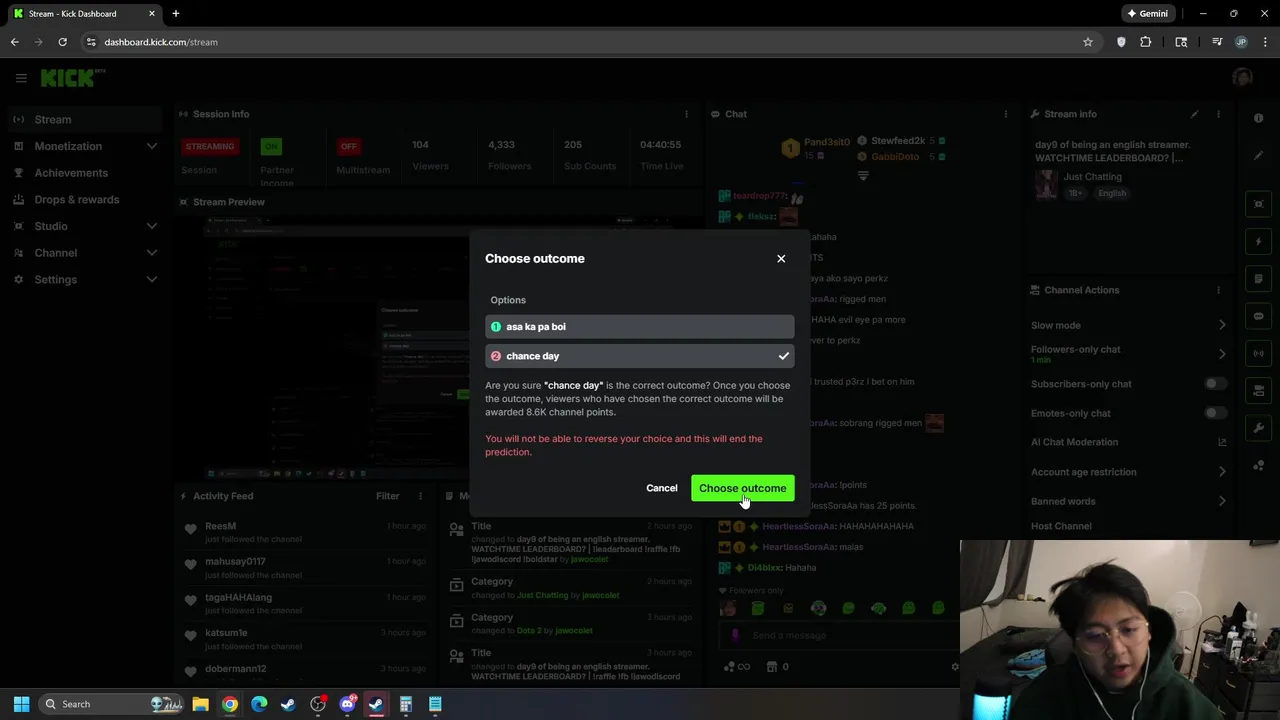Click the Gemini button in Chrome
Image resolution: width=1280 pixels, height=720 pixels.
(1147, 14)
